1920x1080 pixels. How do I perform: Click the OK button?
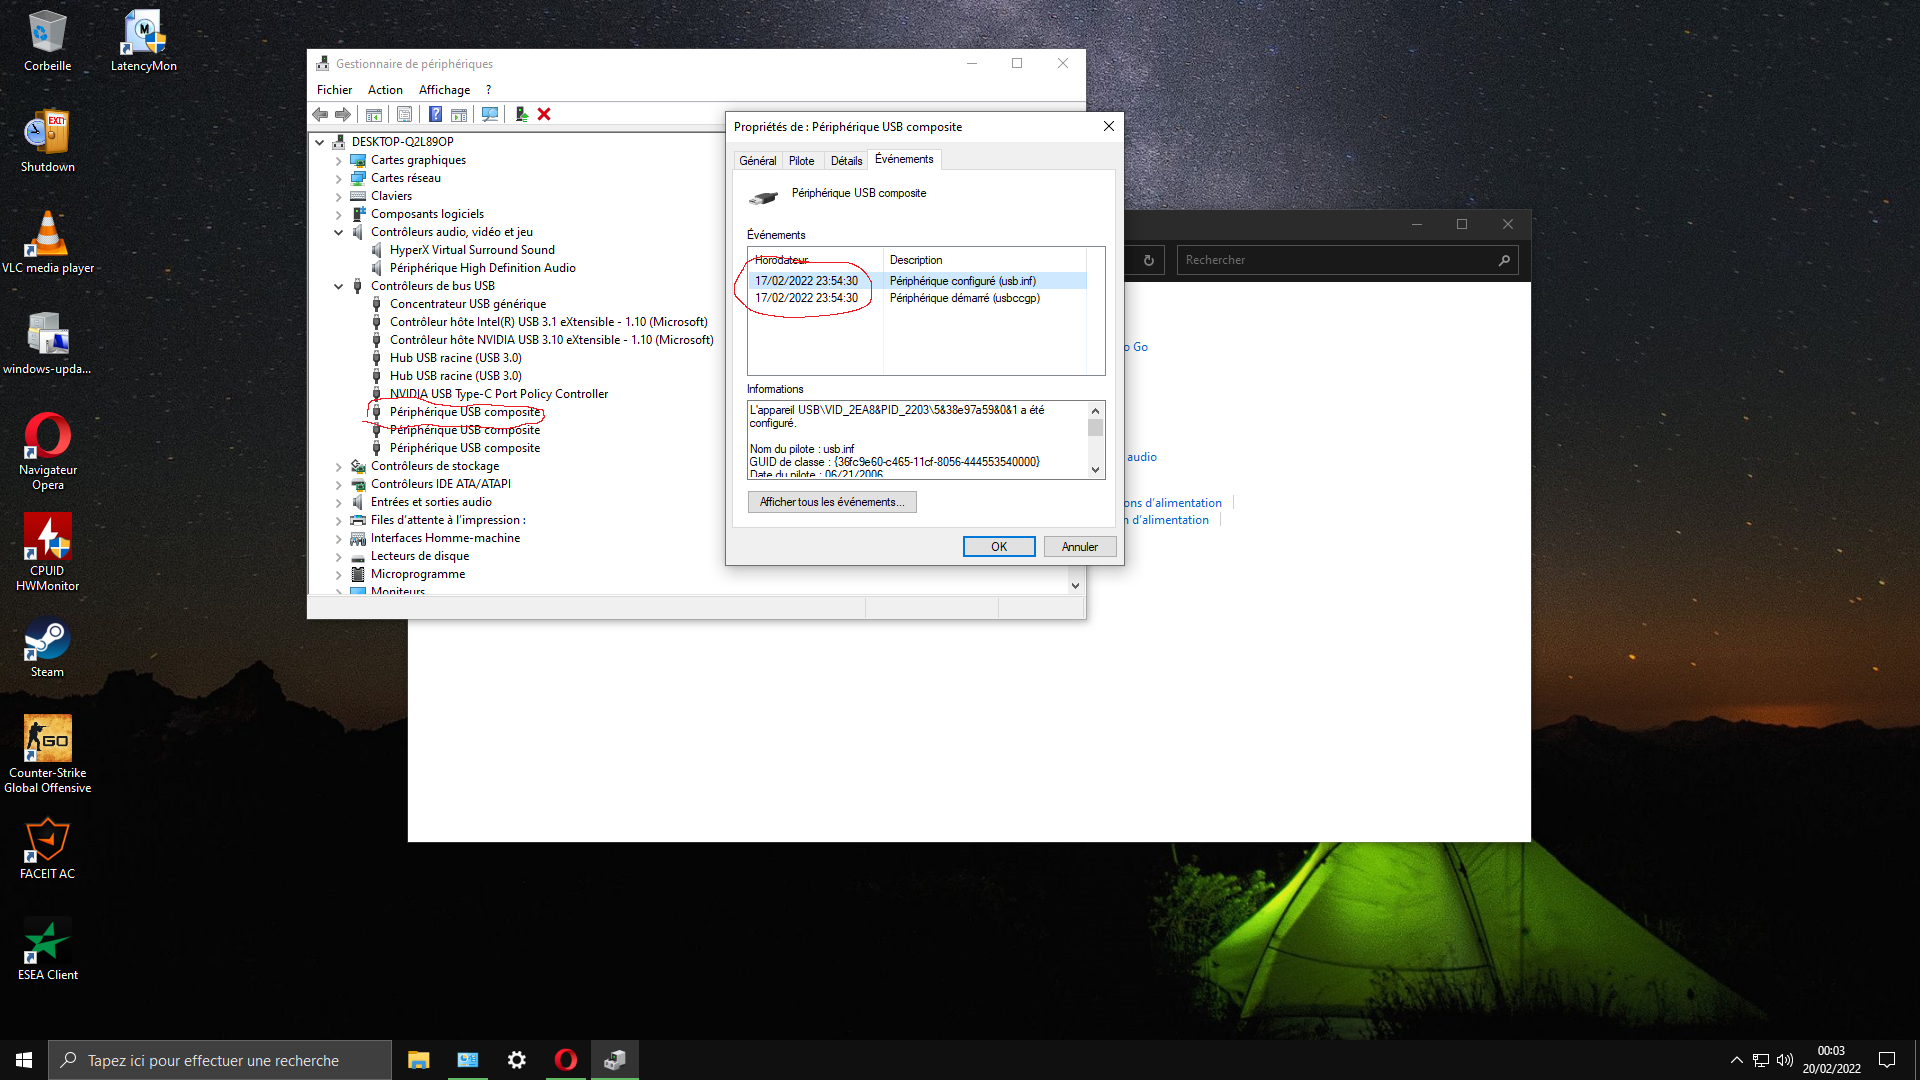click(998, 547)
